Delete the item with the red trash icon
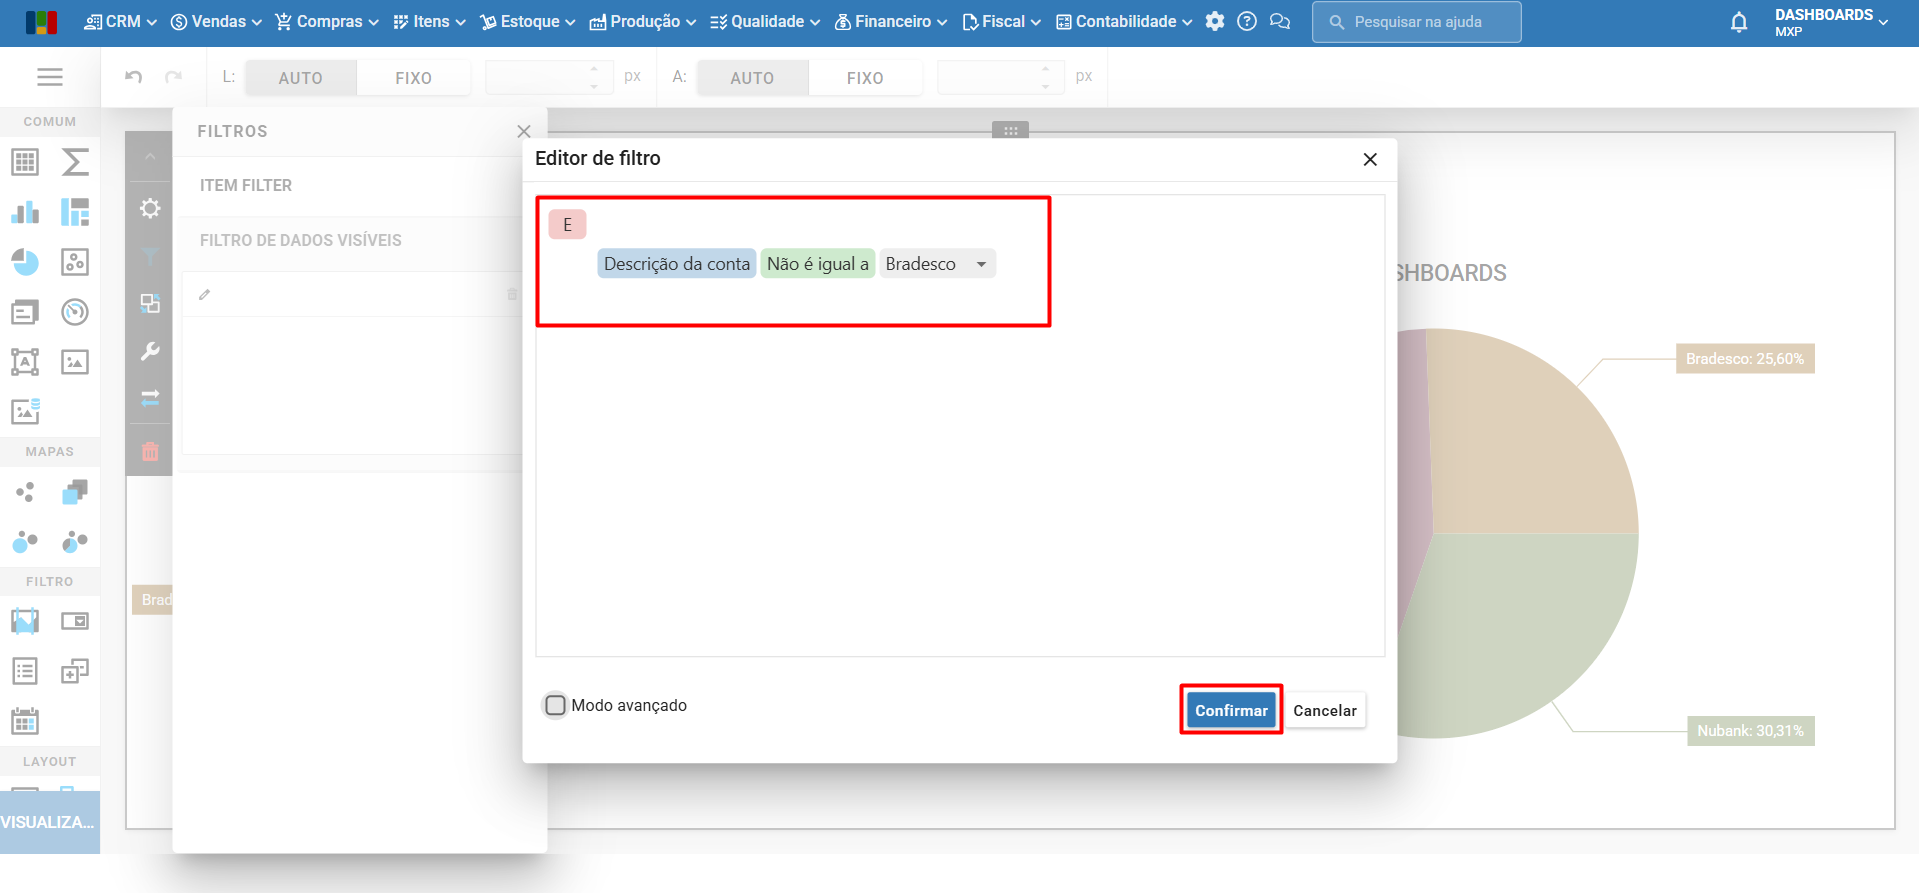The height and width of the screenshot is (893, 1919). coord(150,451)
